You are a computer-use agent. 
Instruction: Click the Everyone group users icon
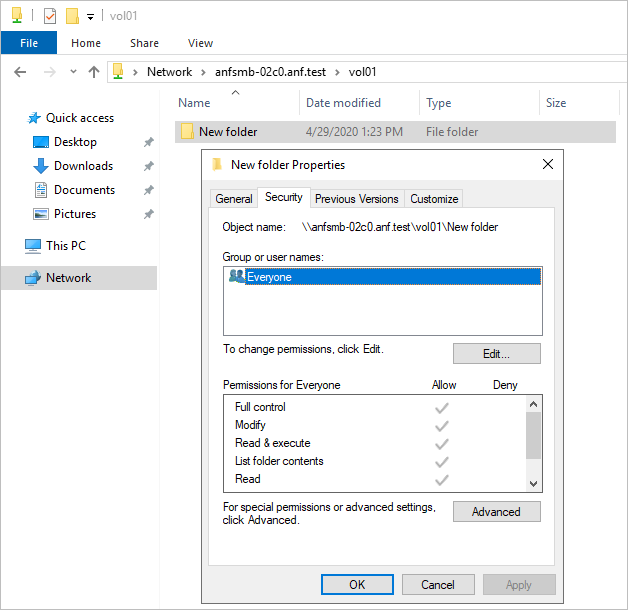pos(236,276)
